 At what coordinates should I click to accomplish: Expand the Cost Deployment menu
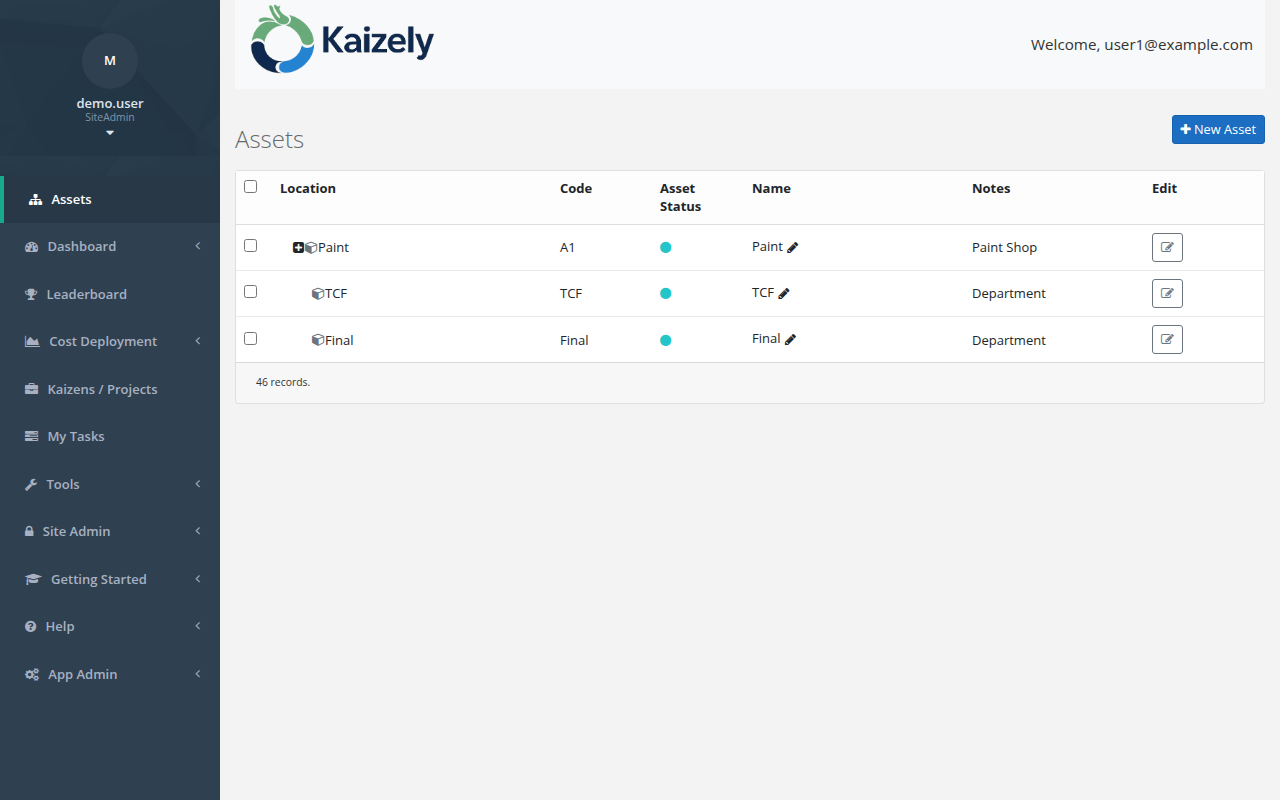(102, 341)
